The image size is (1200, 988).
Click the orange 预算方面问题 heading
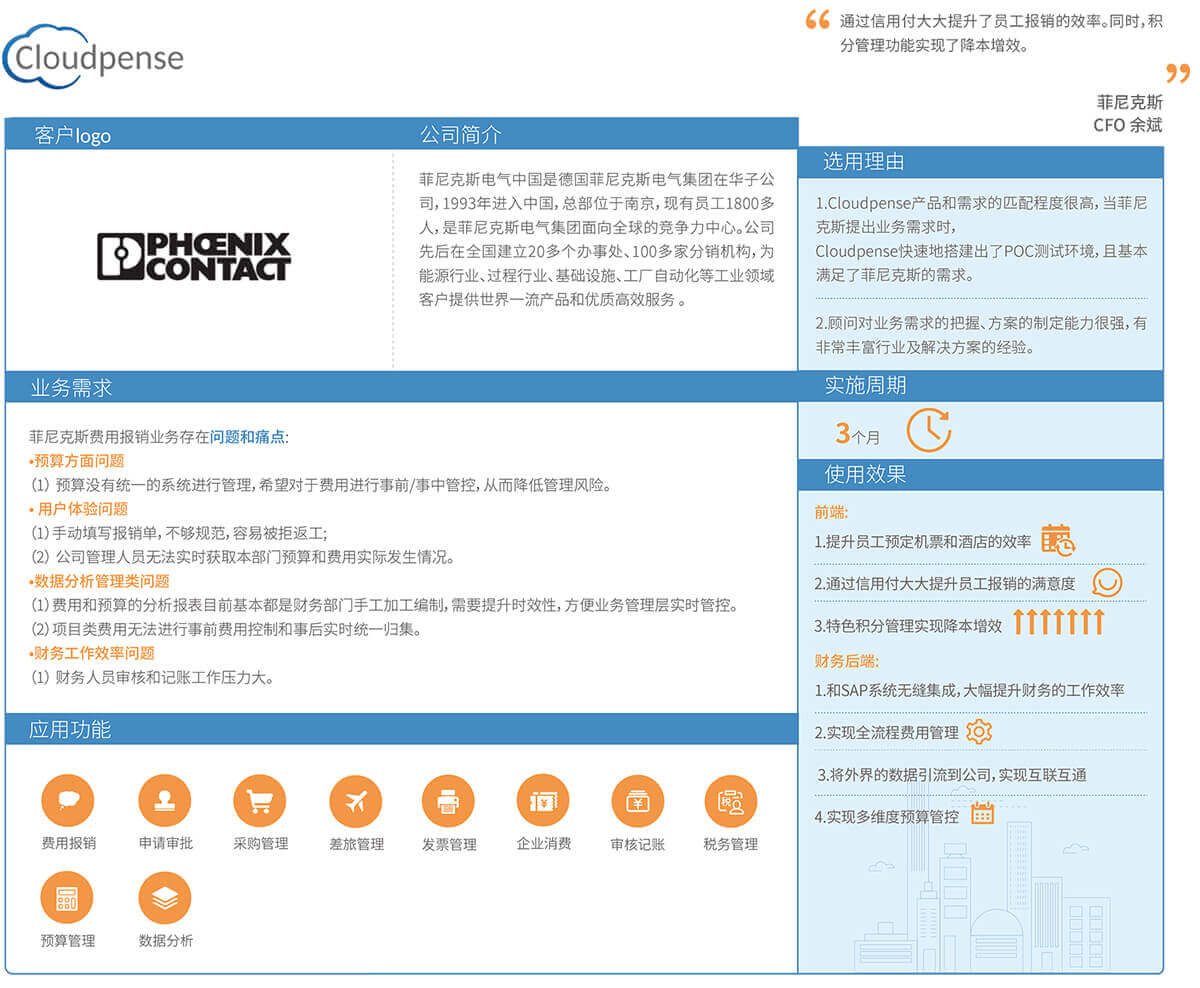[x=77, y=461]
